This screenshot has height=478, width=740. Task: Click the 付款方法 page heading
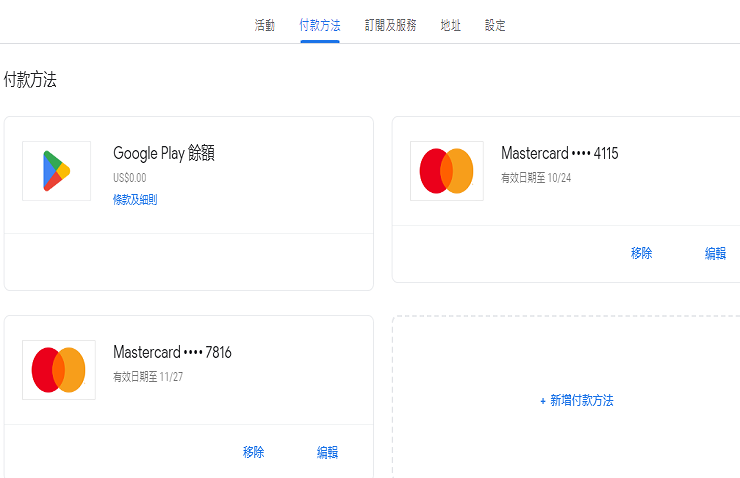click(30, 80)
